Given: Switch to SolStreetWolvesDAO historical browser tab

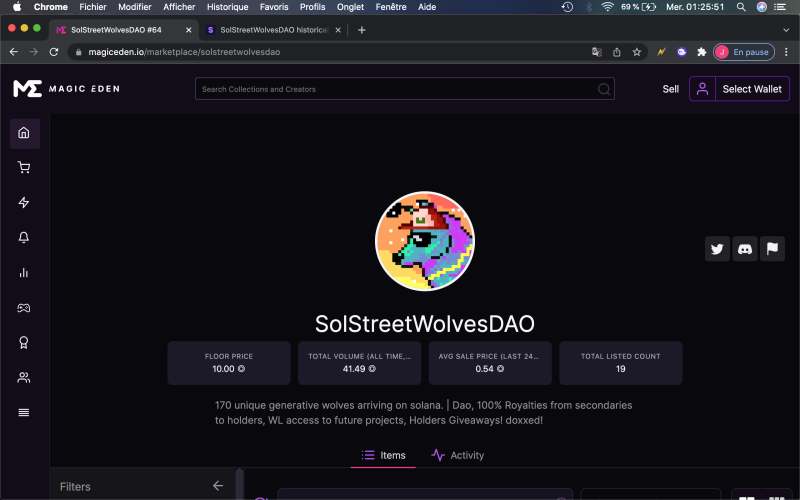Looking at the screenshot, I should [273, 30].
